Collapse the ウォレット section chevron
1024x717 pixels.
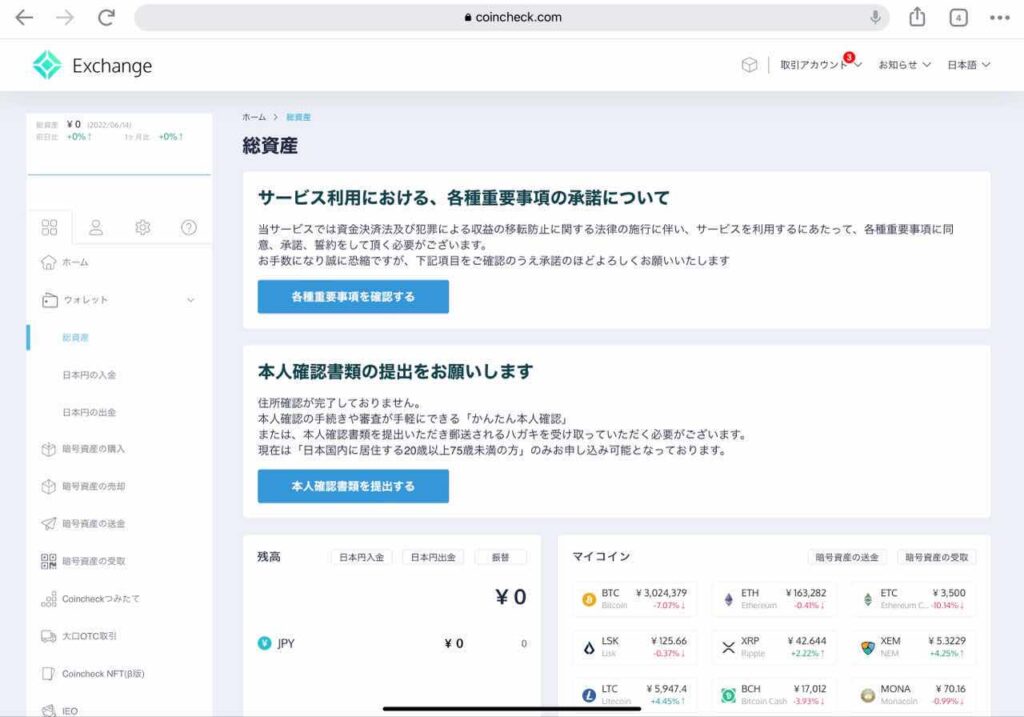191,300
